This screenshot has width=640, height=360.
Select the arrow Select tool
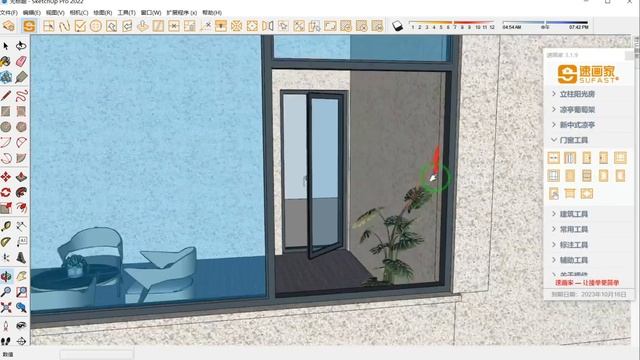tap(6, 46)
